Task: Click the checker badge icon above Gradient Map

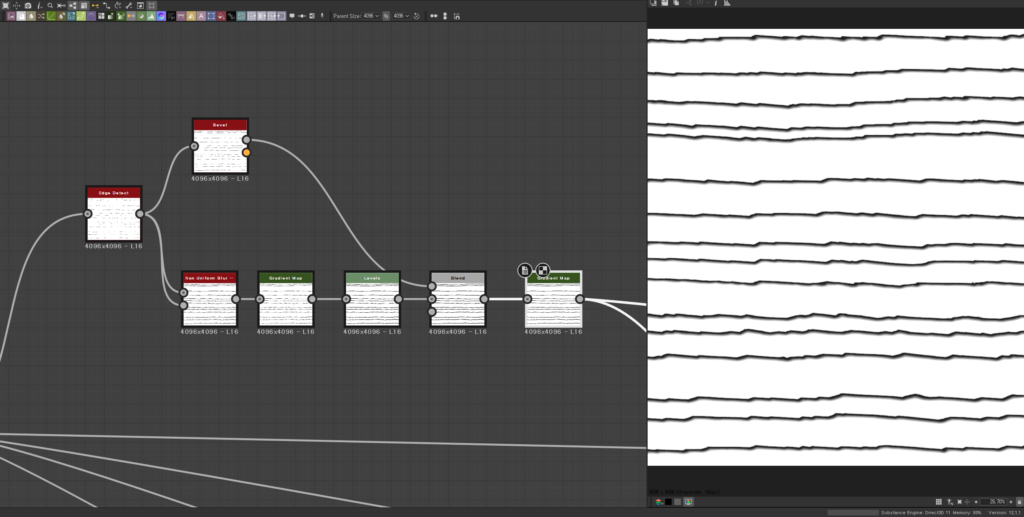Action: coord(542,270)
